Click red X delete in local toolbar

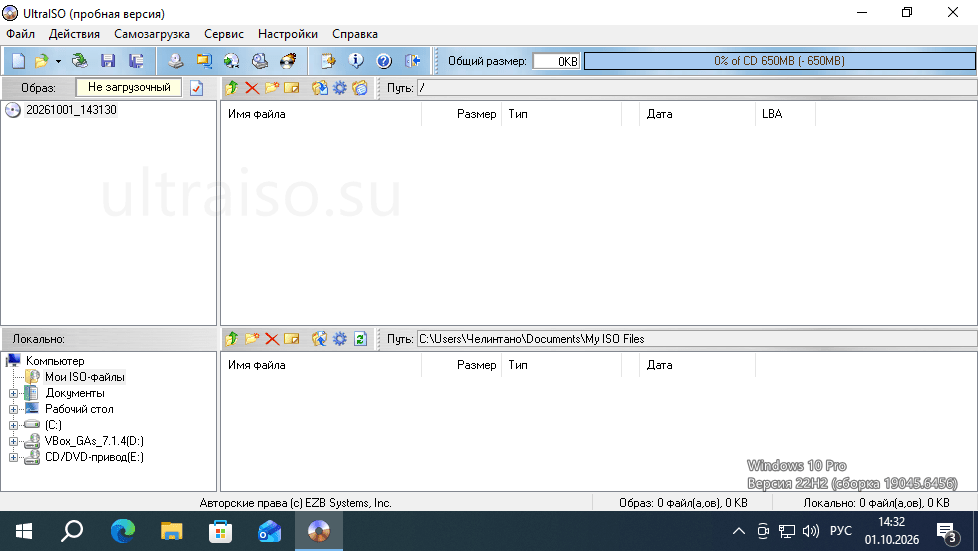pyautogui.click(x=272, y=339)
